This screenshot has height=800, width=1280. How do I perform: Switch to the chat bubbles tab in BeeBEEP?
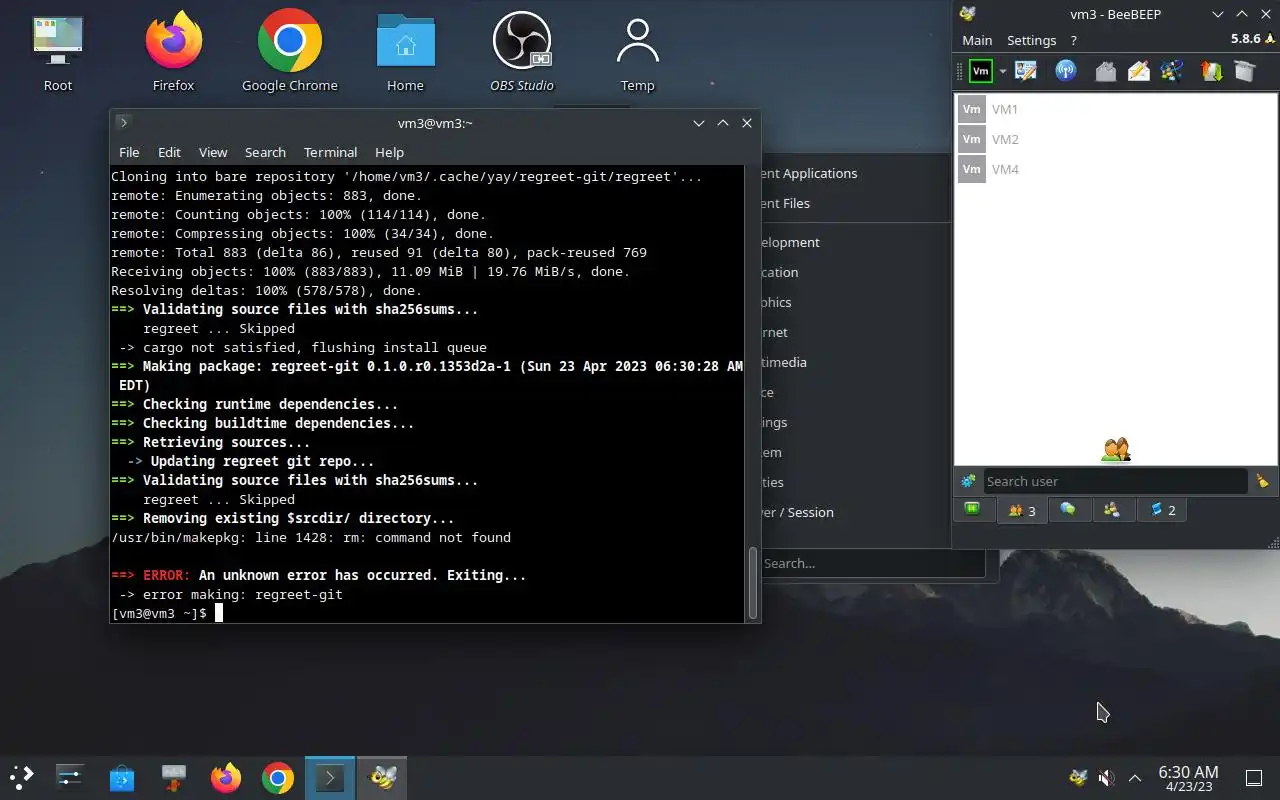tap(1068, 510)
